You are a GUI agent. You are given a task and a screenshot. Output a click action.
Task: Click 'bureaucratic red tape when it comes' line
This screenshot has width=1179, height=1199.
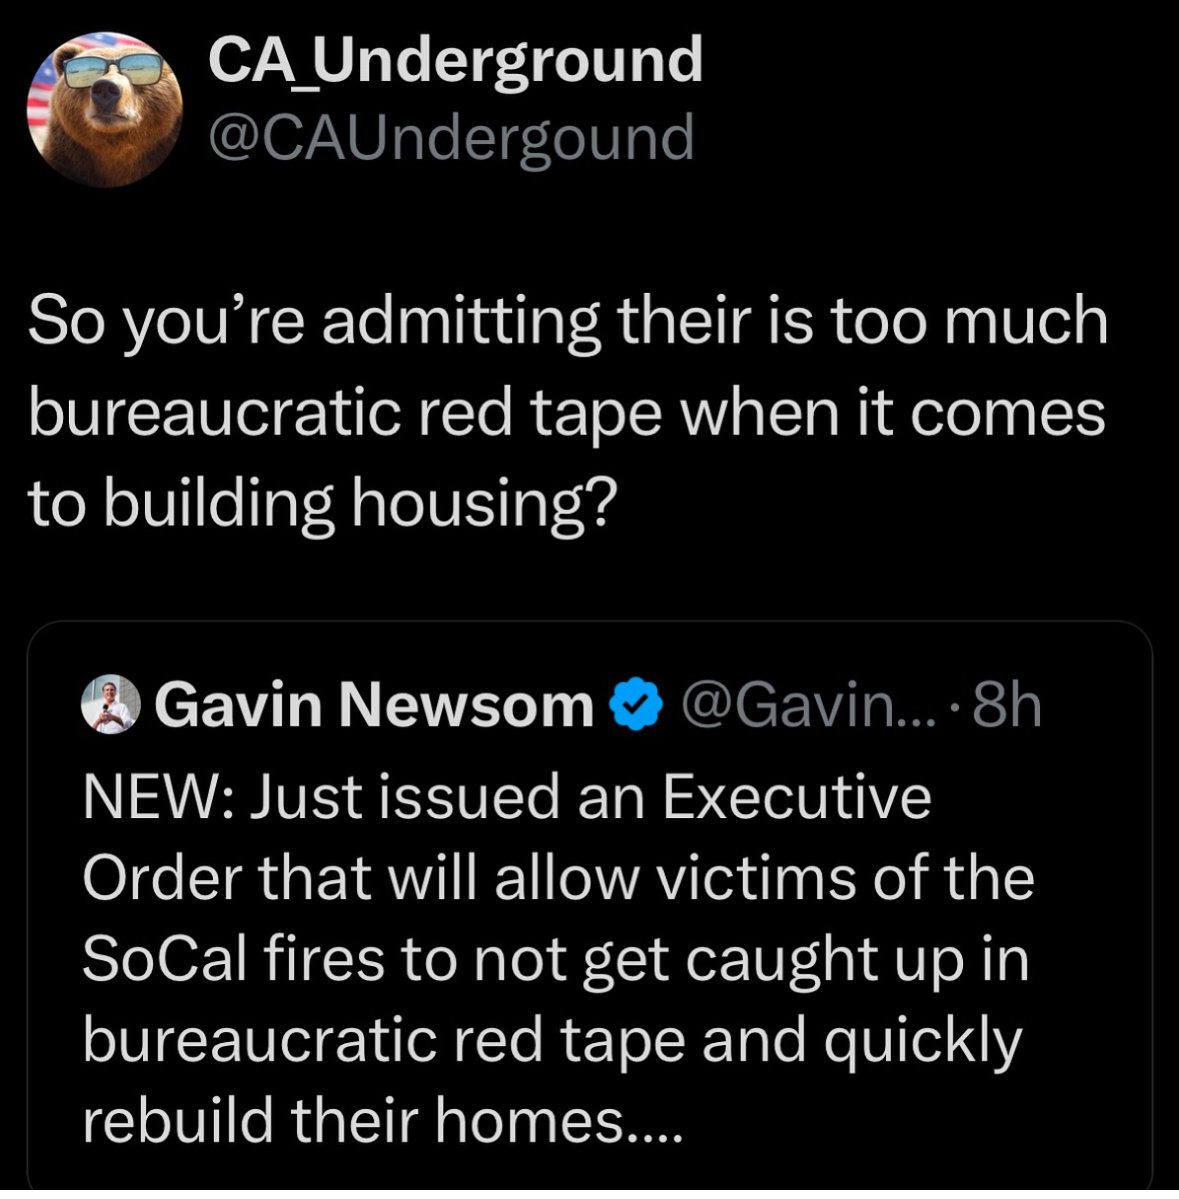tap(566, 412)
